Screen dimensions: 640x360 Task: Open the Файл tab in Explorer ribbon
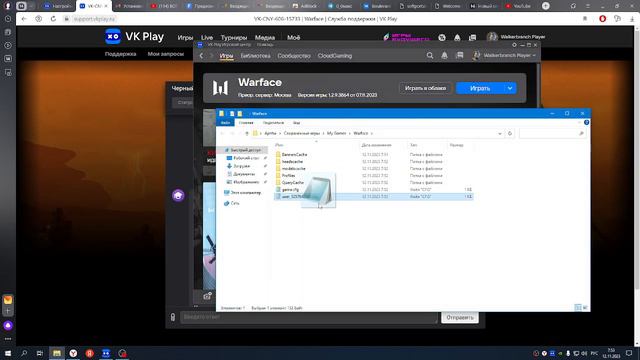pyautogui.click(x=225, y=123)
